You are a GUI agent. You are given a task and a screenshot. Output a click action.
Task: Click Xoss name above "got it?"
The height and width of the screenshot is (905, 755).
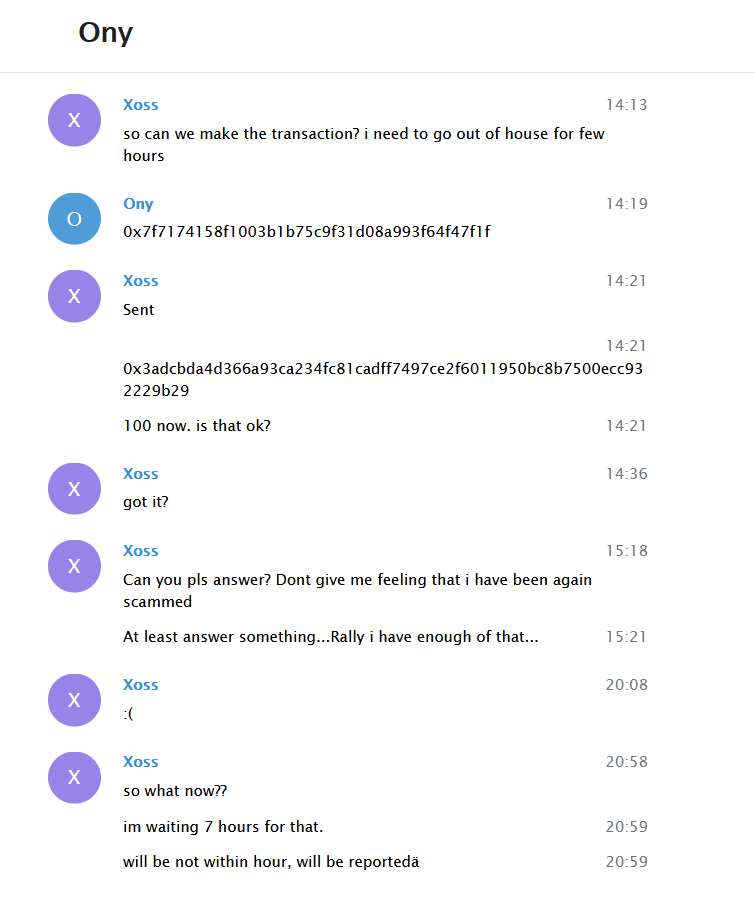coord(140,474)
